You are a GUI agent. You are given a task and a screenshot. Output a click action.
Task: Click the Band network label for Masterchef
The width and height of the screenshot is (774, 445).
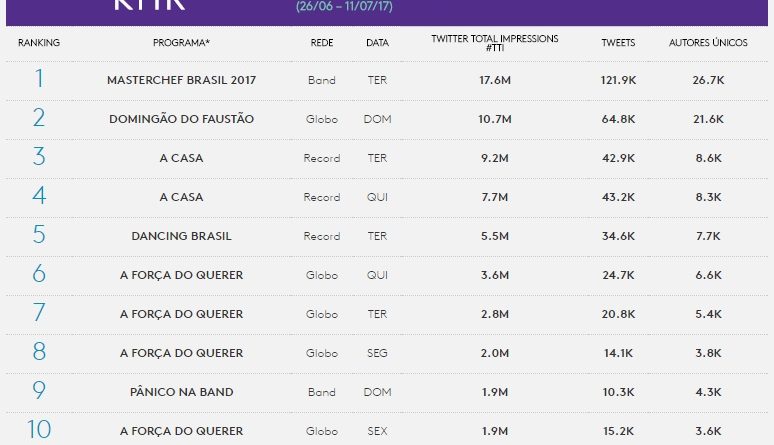pos(322,80)
